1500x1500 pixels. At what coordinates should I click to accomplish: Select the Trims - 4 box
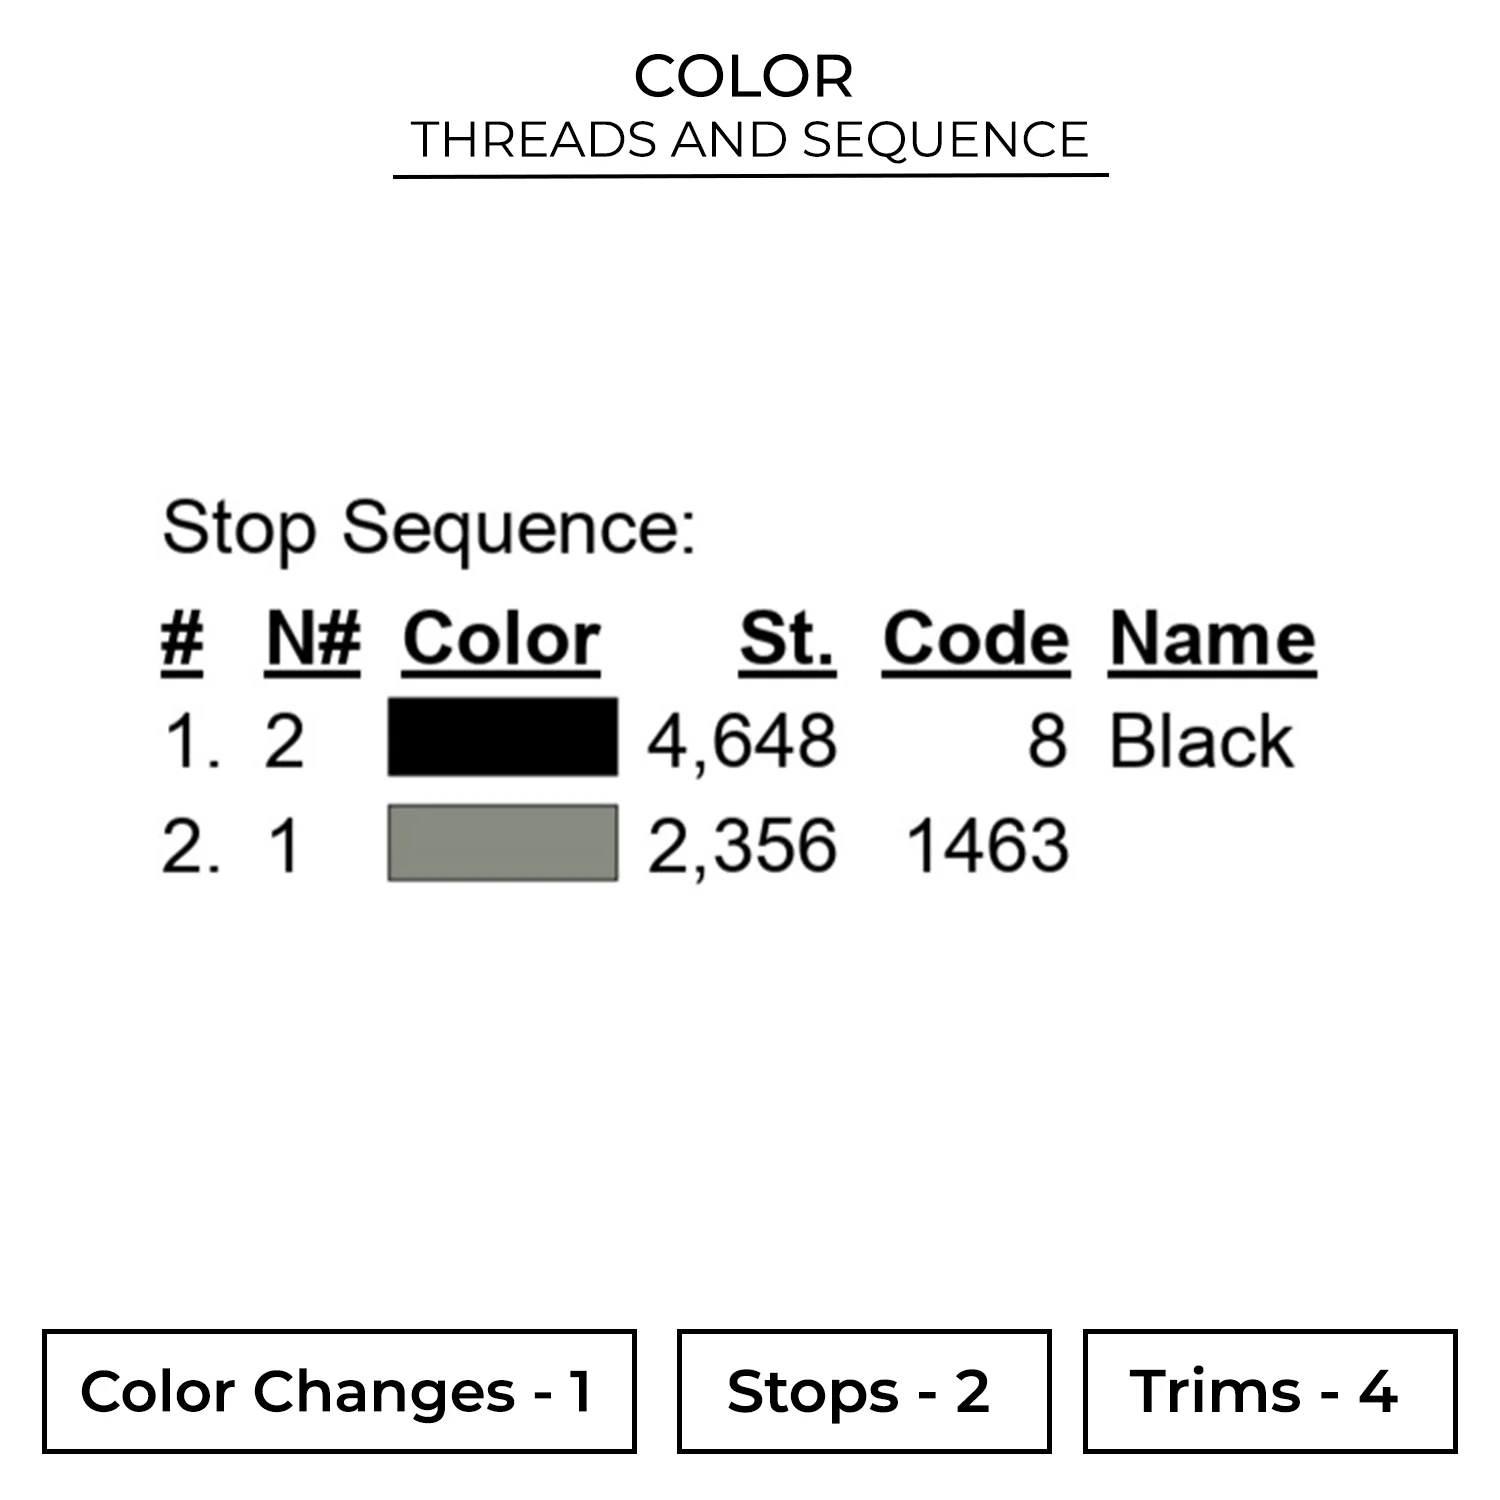pyautogui.click(x=1269, y=1391)
